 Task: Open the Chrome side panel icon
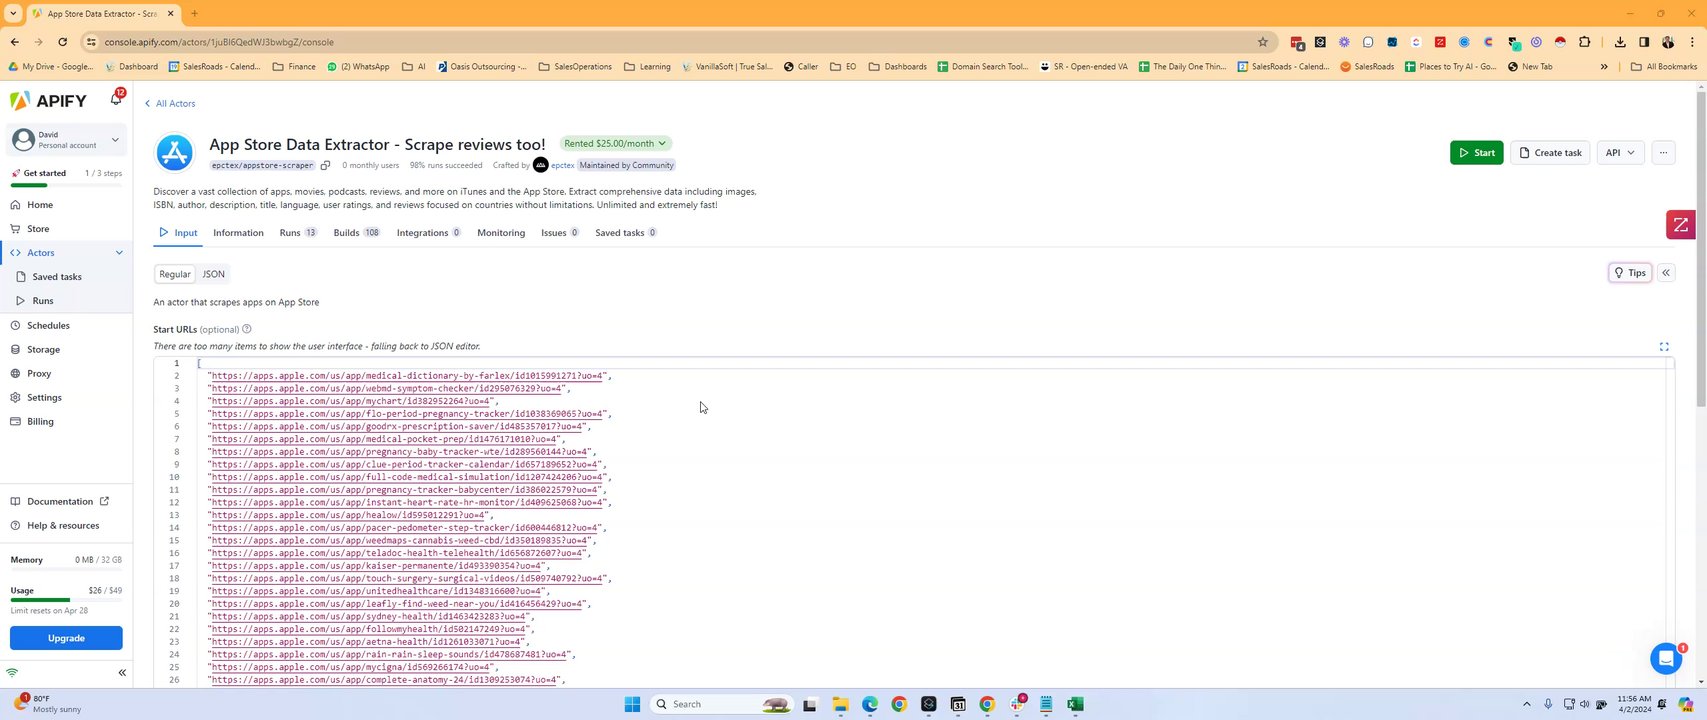pyautogui.click(x=1644, y=42)
